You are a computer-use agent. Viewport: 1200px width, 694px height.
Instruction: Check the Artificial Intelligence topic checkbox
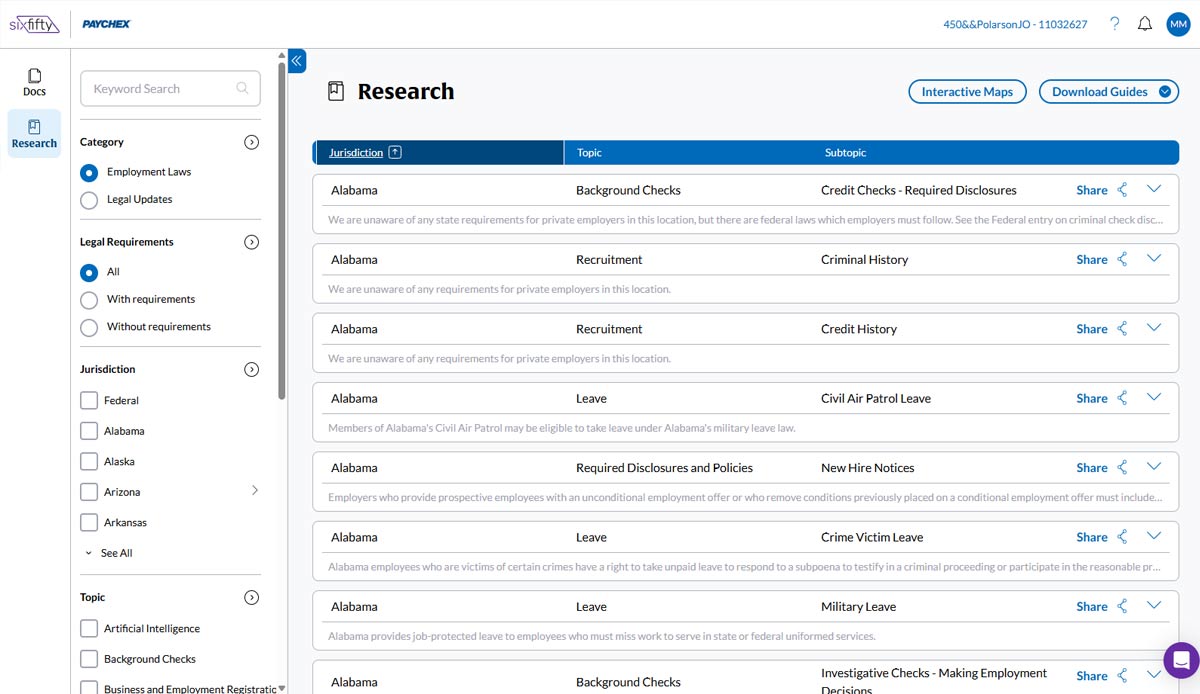pos(88,629)
